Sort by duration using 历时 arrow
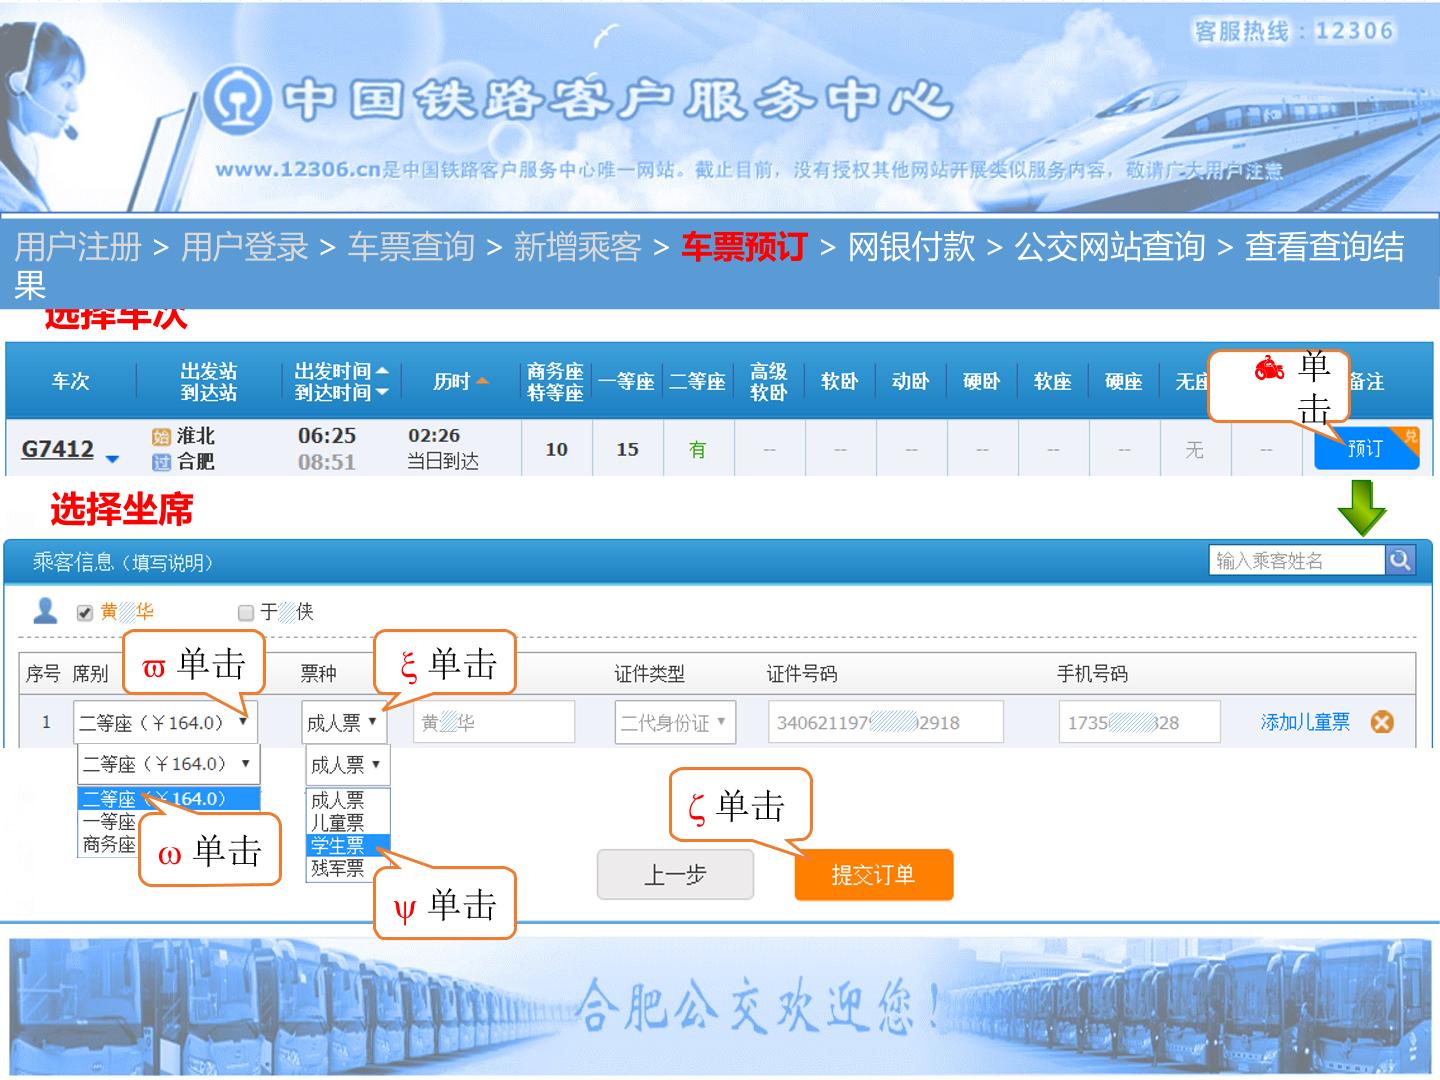1440x1080 pixels. pyautogui.click(x=483, y=381)
